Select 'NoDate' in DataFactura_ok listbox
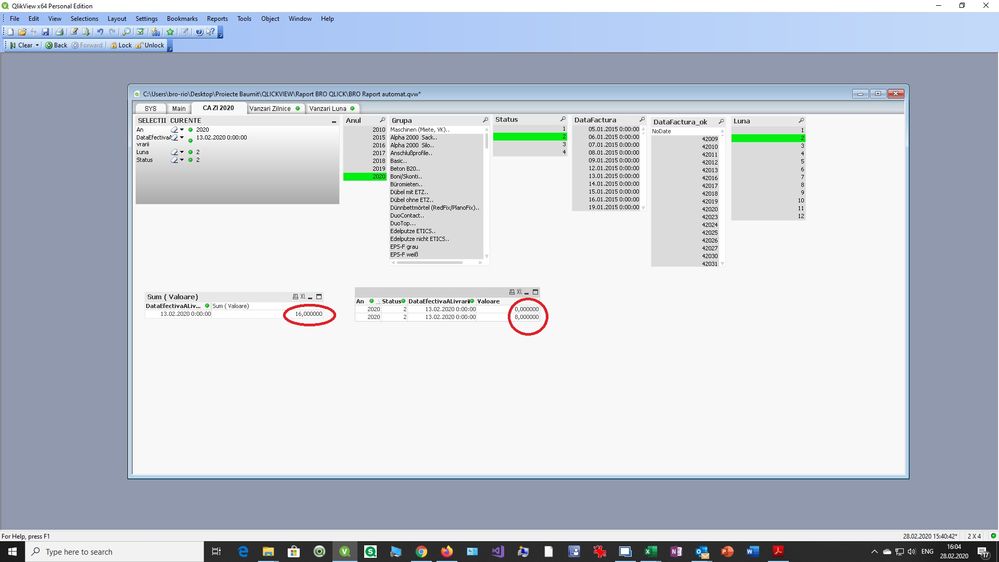Image resolution: width=999 pixels, height=562 pixels. coord(686,131)
